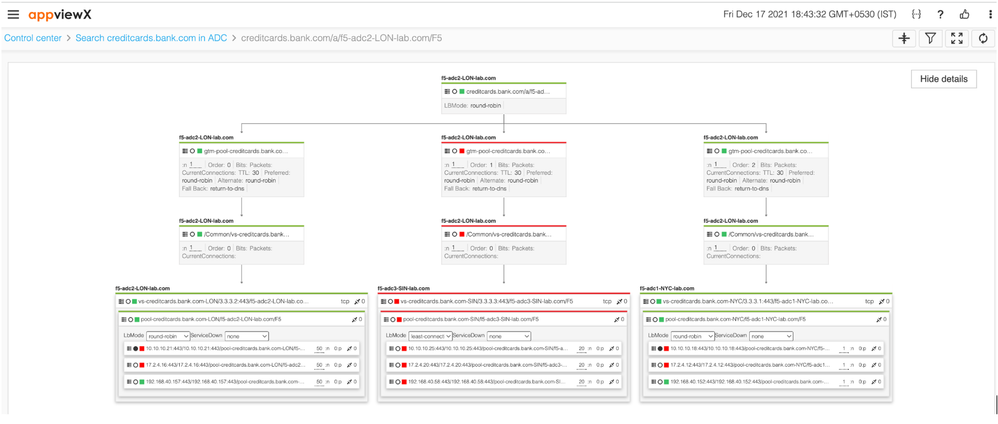Click red status square of 17.2.4.20:443 member
This screenshot has width=998, height=424.
pos(405,365)
